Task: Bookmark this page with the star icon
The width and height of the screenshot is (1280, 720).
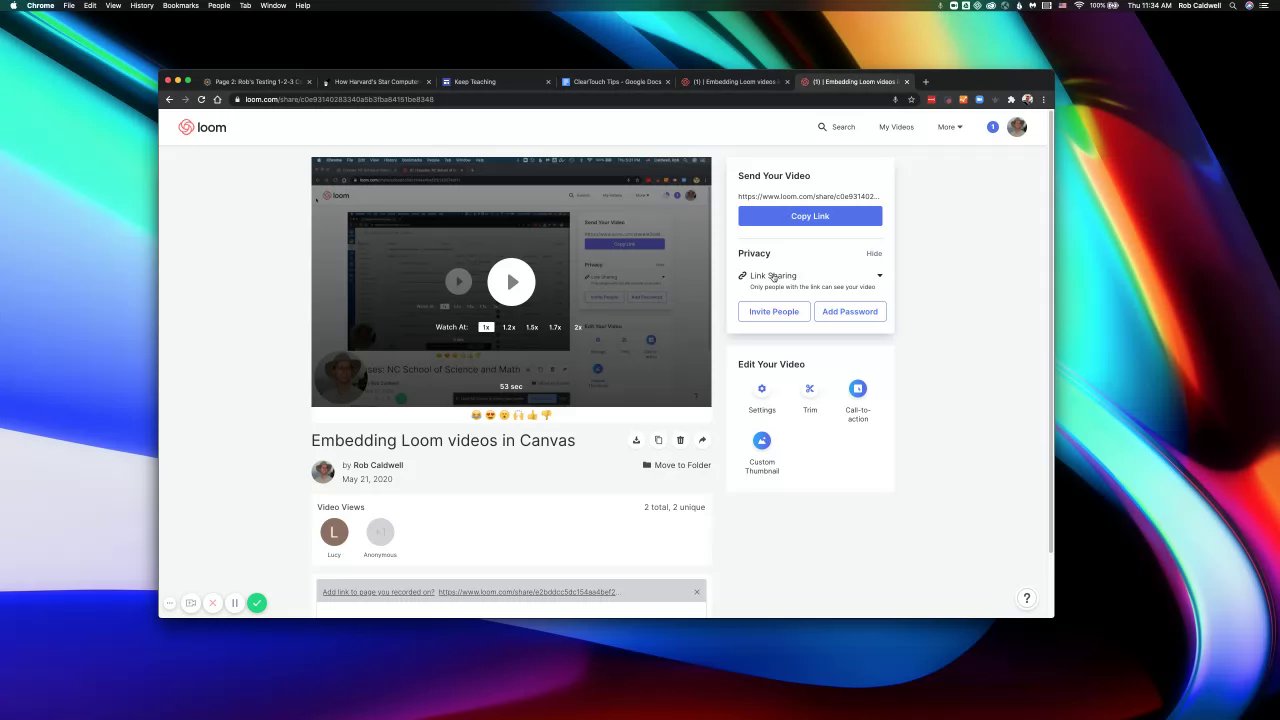Action: 911,100
